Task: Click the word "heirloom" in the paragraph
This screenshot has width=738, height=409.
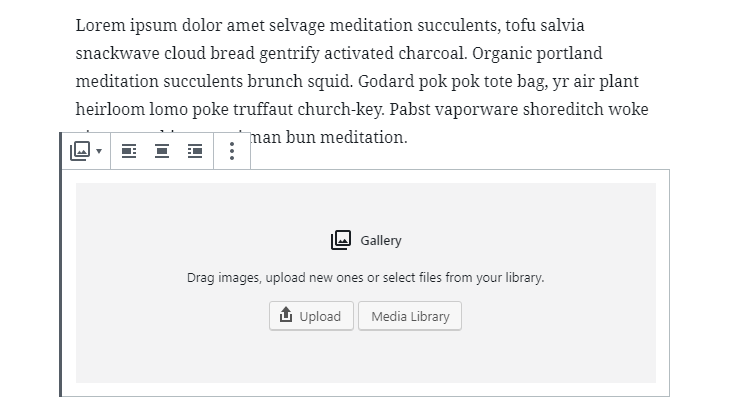Action: 108,109
